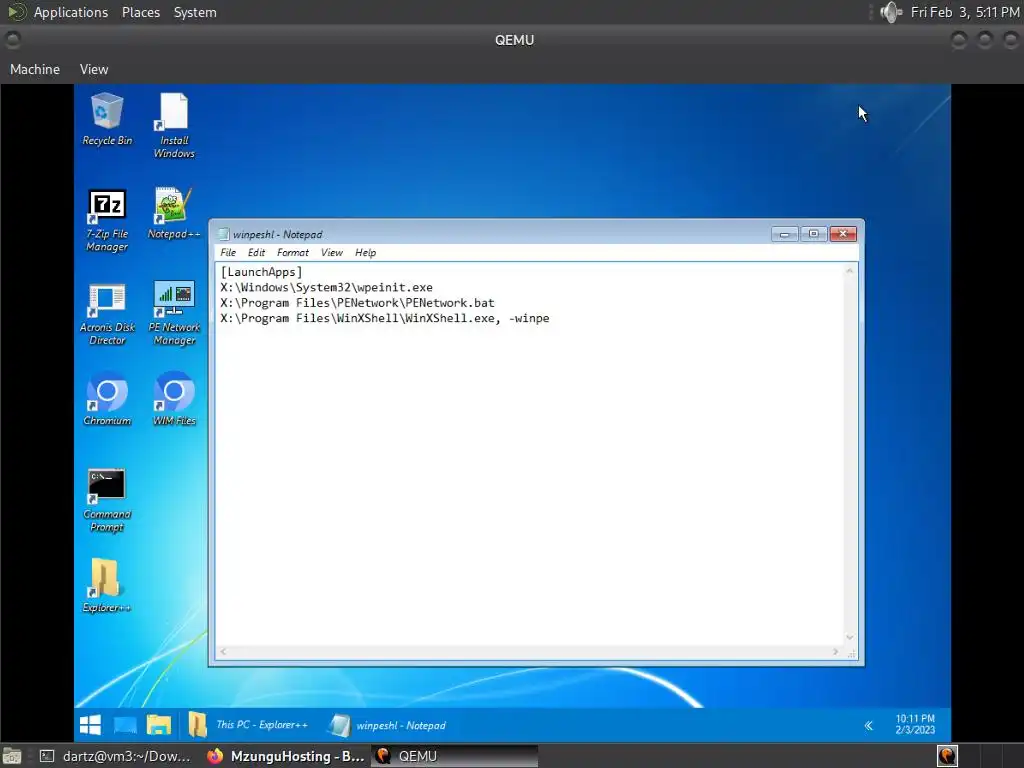Switch to MzunguHosting Firefox panel button
The height and width of the screenshot is (768, 1024).
pyautogui.click(x=285, y=756)
